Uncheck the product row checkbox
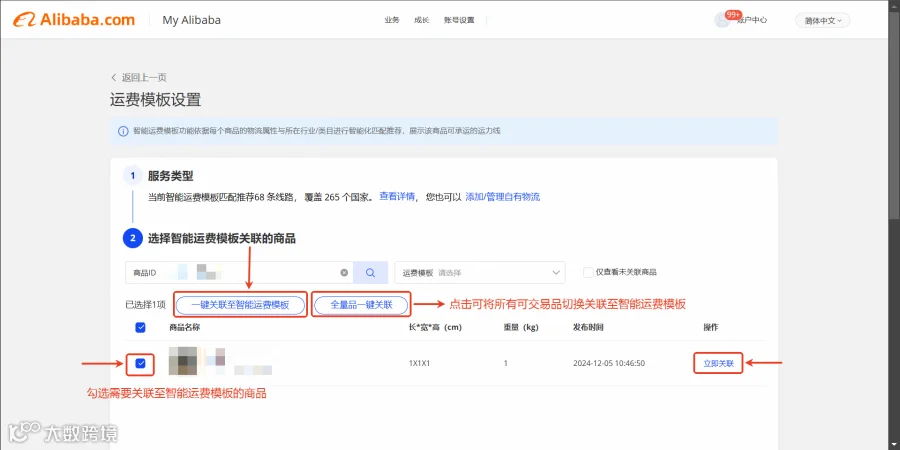 pos(141,363)
